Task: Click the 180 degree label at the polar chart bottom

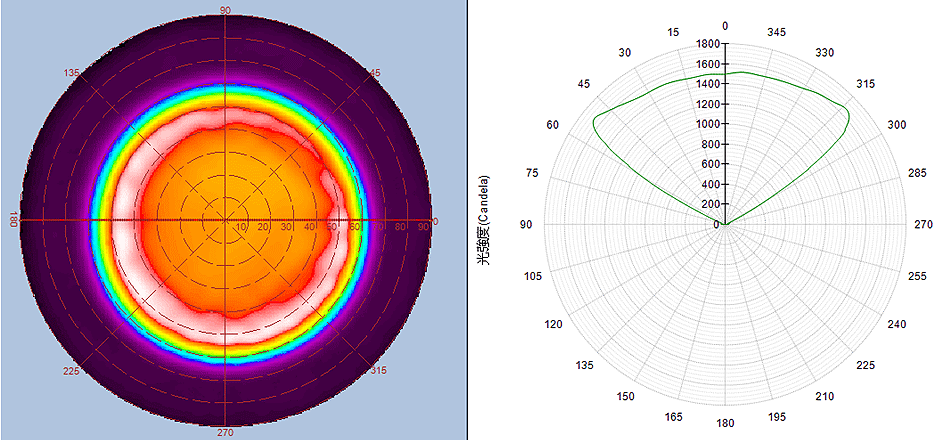Action: click(726, 422)
